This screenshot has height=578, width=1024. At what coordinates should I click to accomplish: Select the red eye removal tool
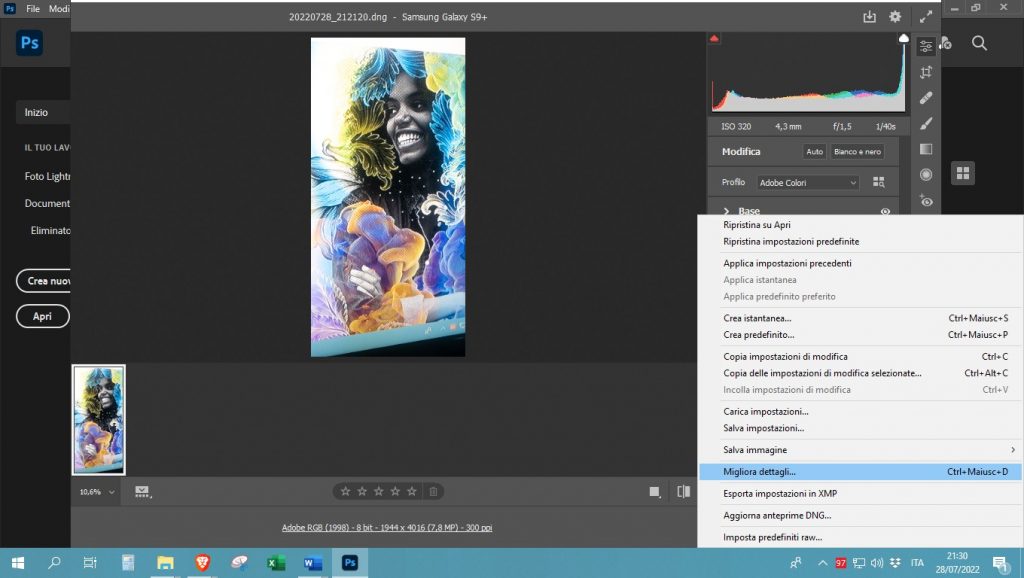tap(926, 201)
